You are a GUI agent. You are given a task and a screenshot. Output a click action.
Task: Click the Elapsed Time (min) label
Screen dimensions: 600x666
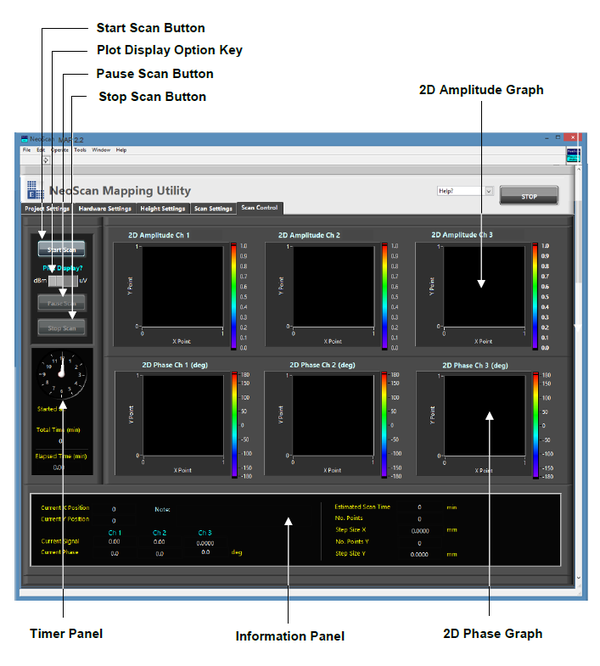click(61, 456)
